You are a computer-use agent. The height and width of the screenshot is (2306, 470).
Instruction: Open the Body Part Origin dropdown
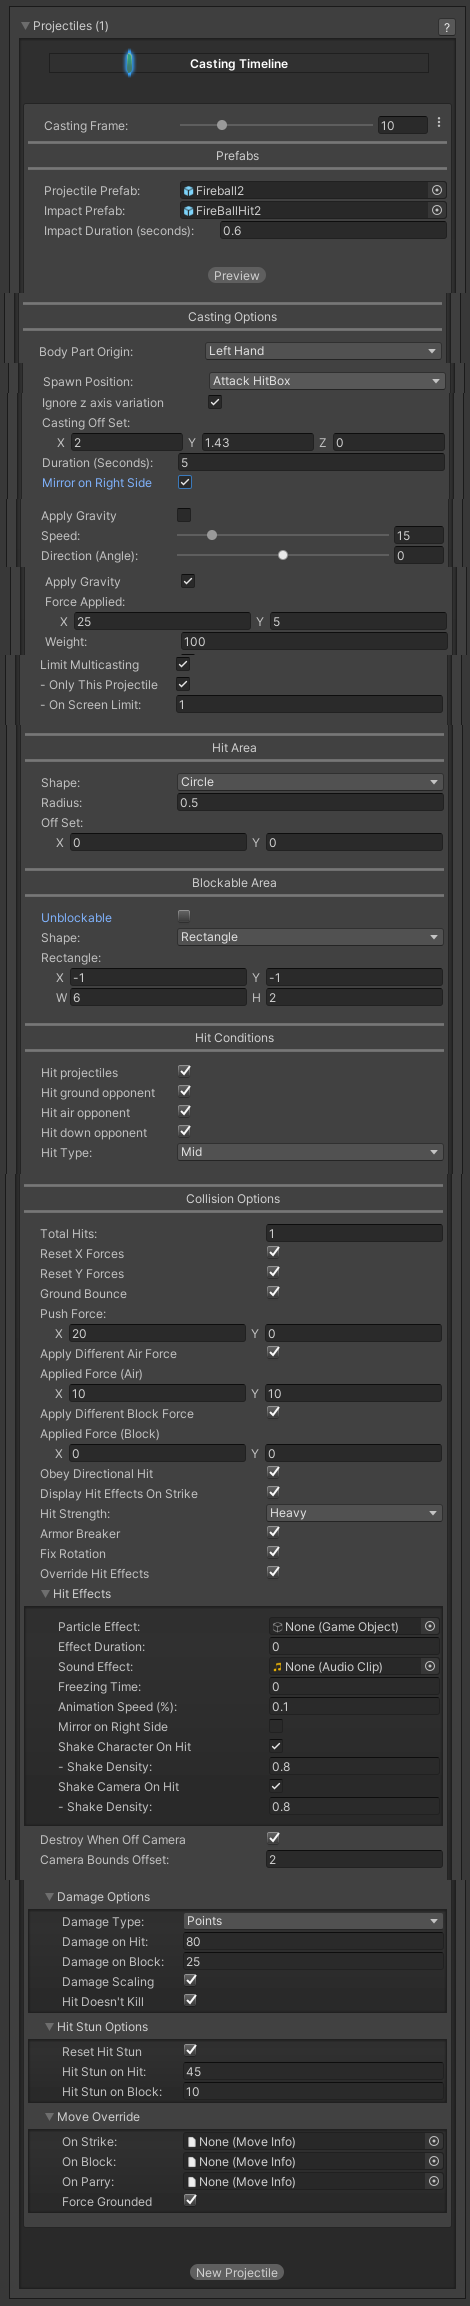(323, 351)
